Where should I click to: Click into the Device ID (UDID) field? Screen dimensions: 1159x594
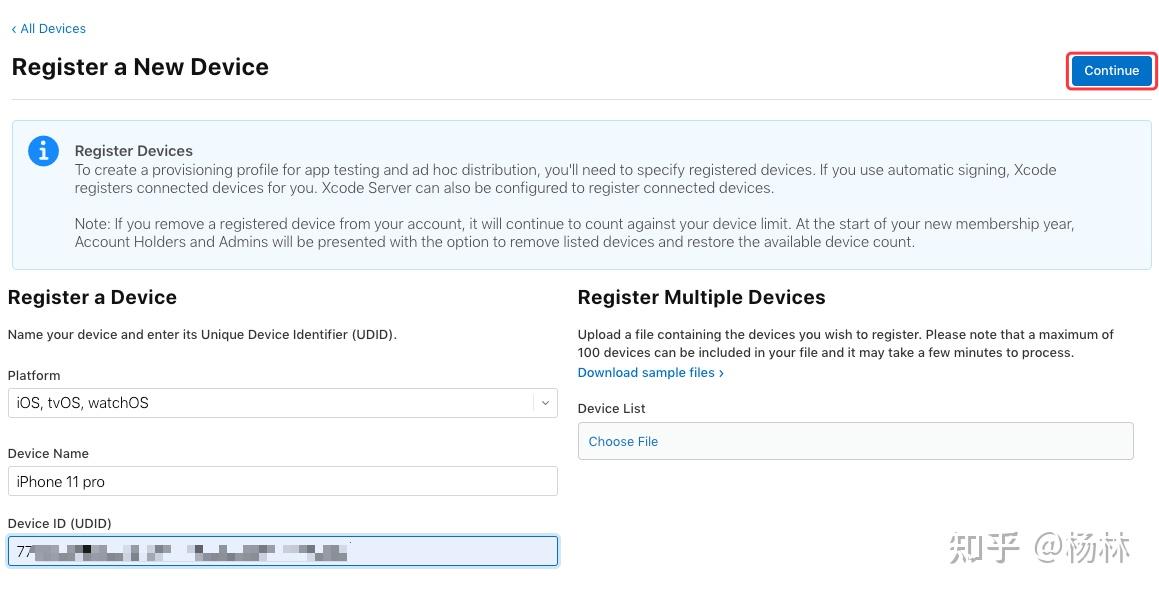pyautogui.click(x=282, y=551)
